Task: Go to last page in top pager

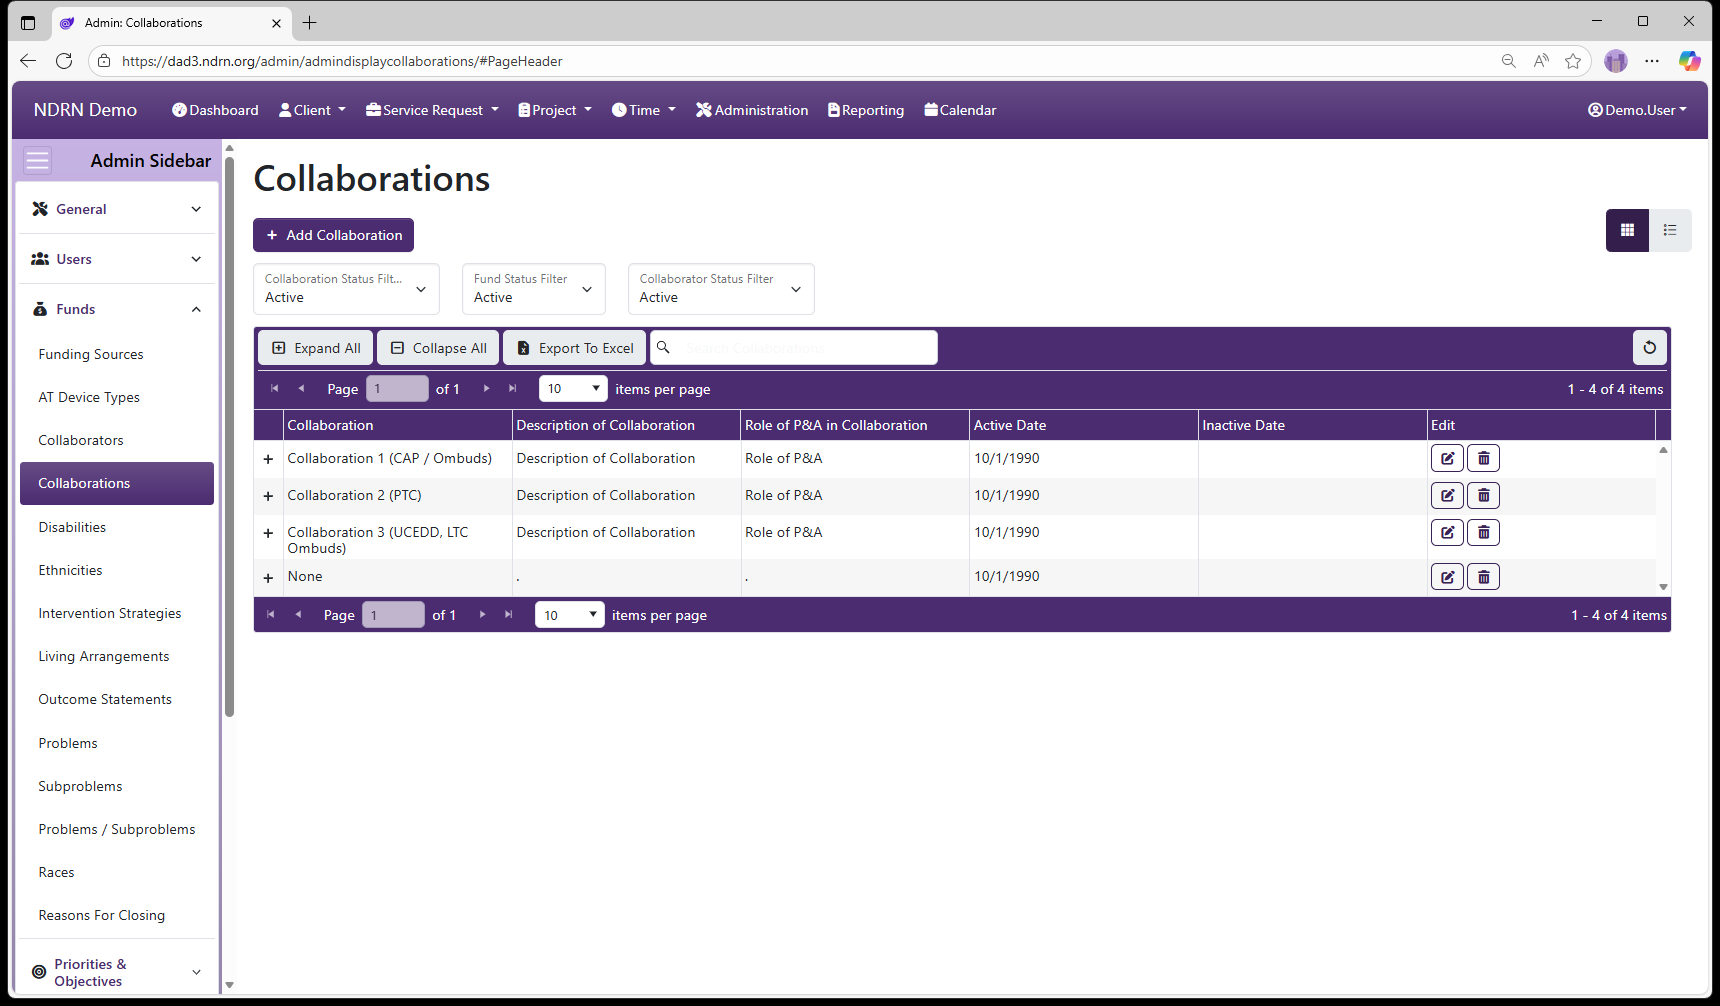Action: [513, 388]
